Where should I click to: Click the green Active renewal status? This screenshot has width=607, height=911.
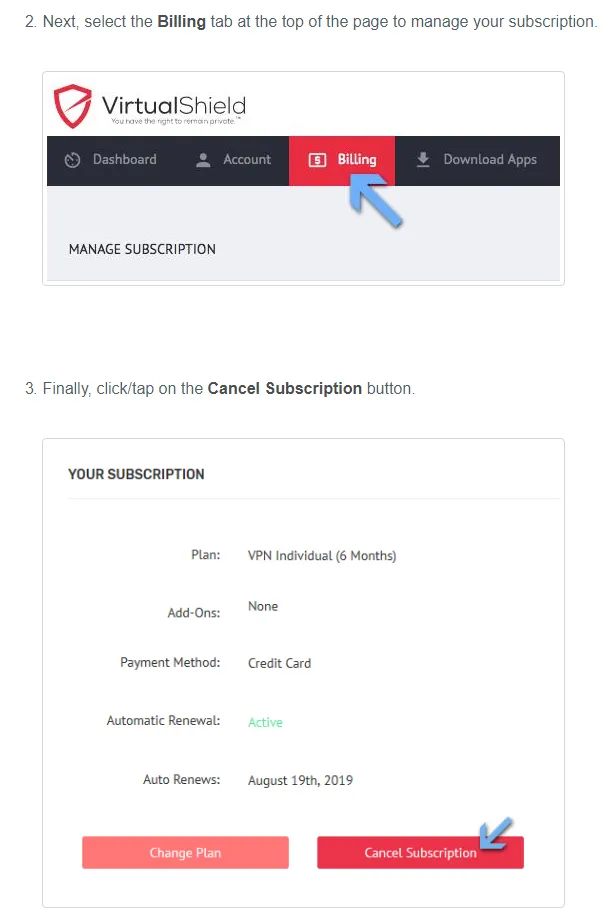pos(265,722)
